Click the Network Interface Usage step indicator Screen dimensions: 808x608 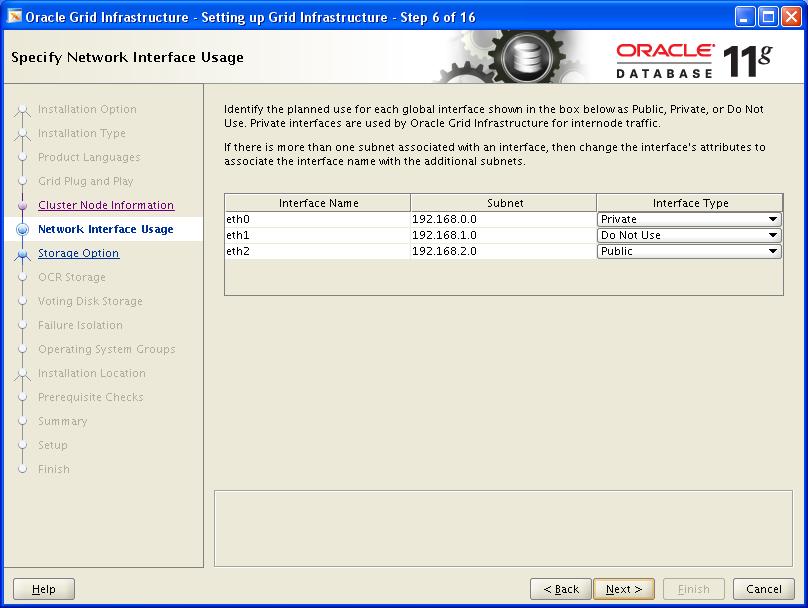point(22,230)
